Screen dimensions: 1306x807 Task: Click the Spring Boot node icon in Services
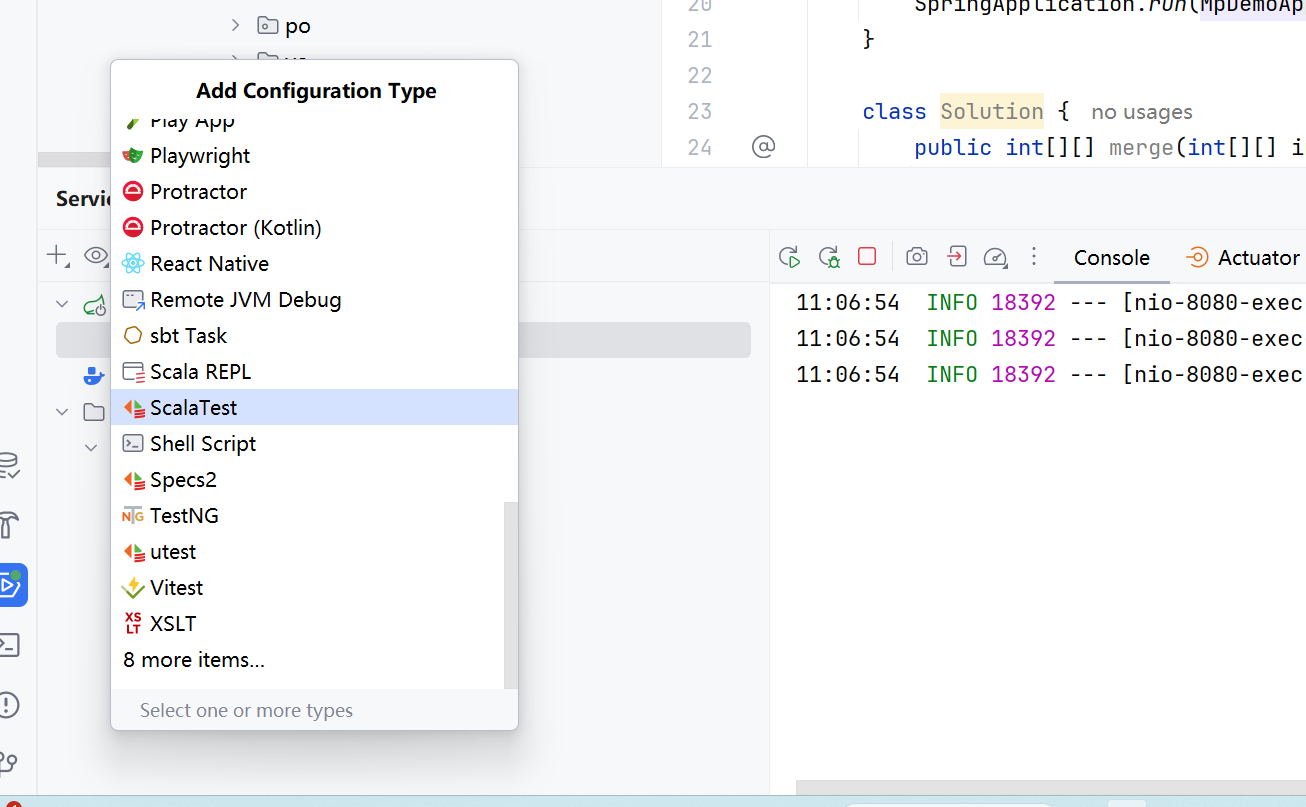pyautogui.click(x=94, y=304)
